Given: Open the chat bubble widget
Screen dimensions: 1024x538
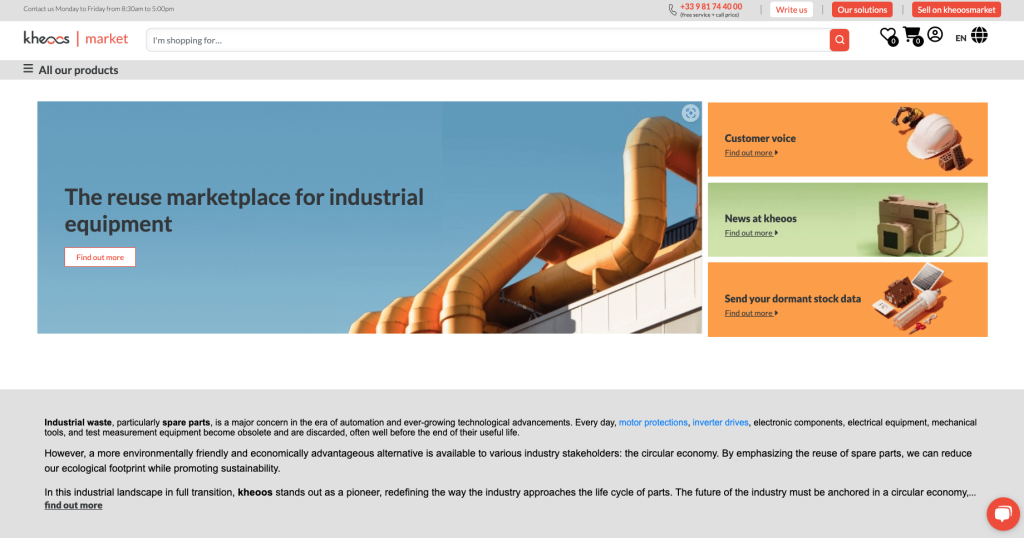Looking at the screenshot, I should 1003,514.
